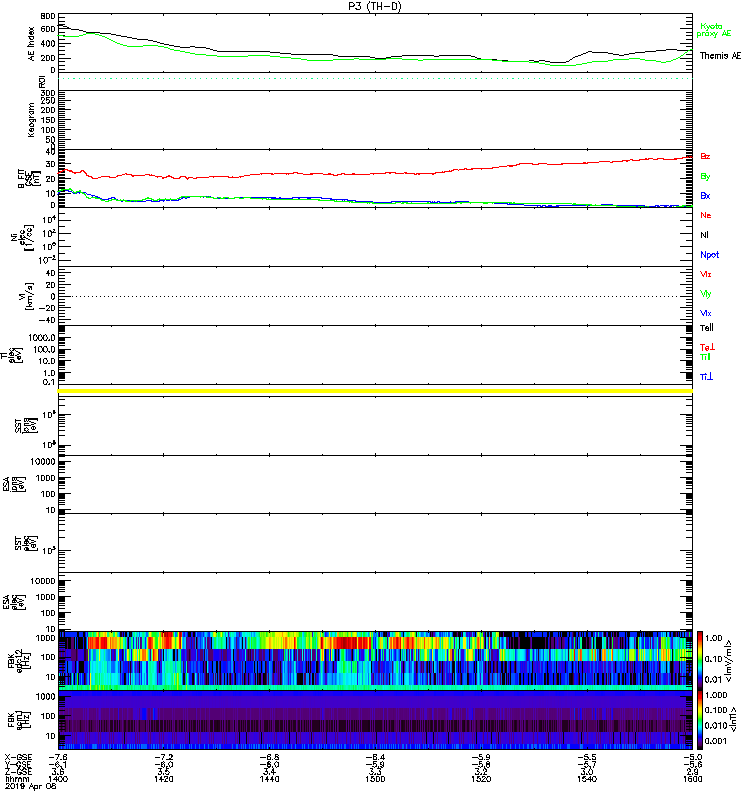This screenshot has width=750, height=800.
Task: Click the "1600" time axis label
Action: click(x=692, y=779)
